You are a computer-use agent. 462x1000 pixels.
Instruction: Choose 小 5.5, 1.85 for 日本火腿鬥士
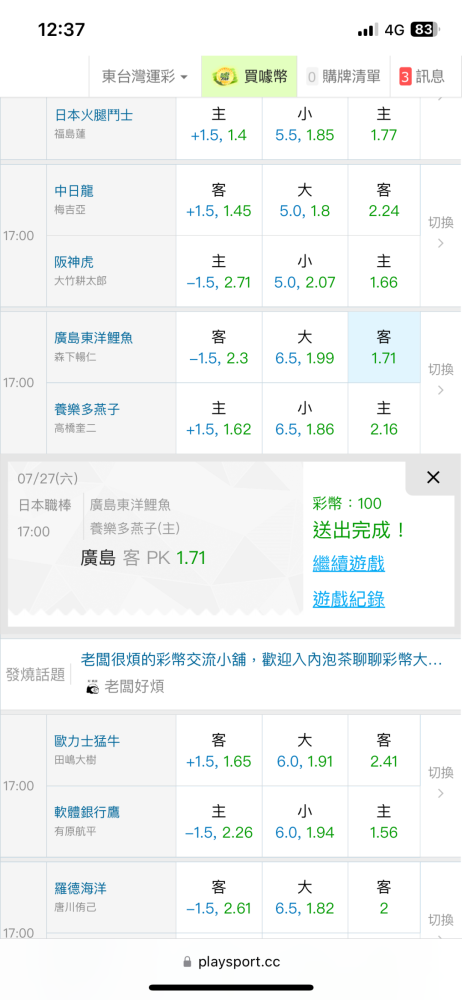point(305,124)
